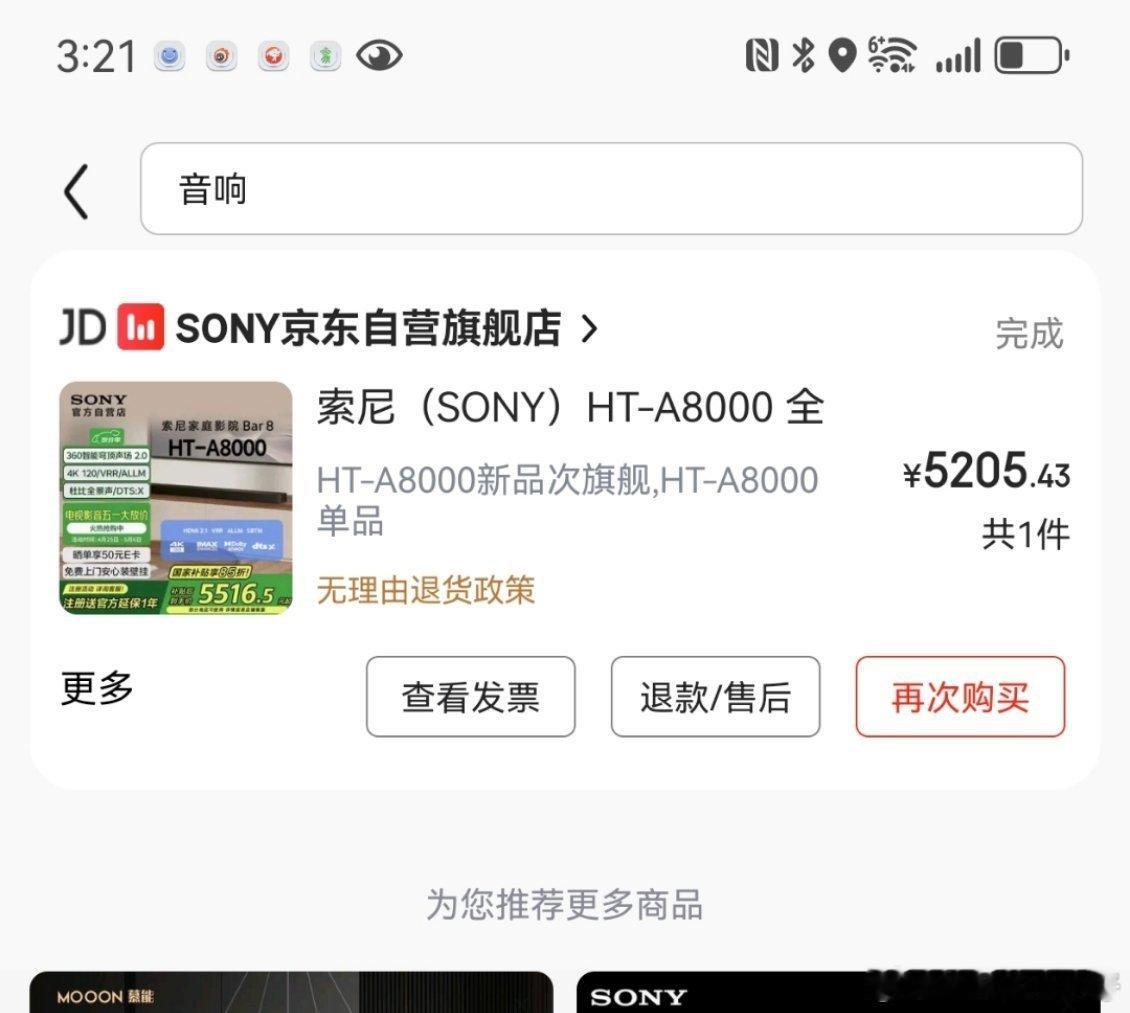Tap the location status icon
This screenshot has width=1130, height=1013.
(842, 55)
